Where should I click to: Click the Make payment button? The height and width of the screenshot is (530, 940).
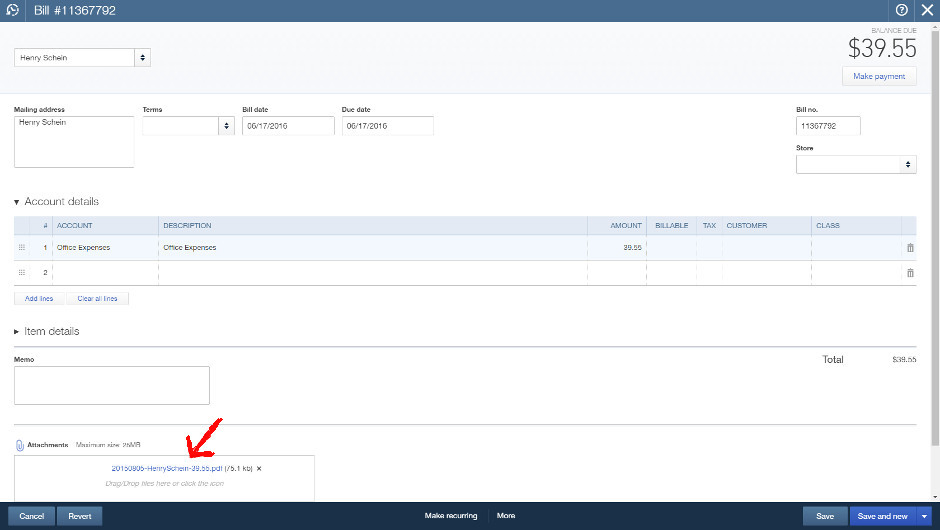tap(879, 76)
